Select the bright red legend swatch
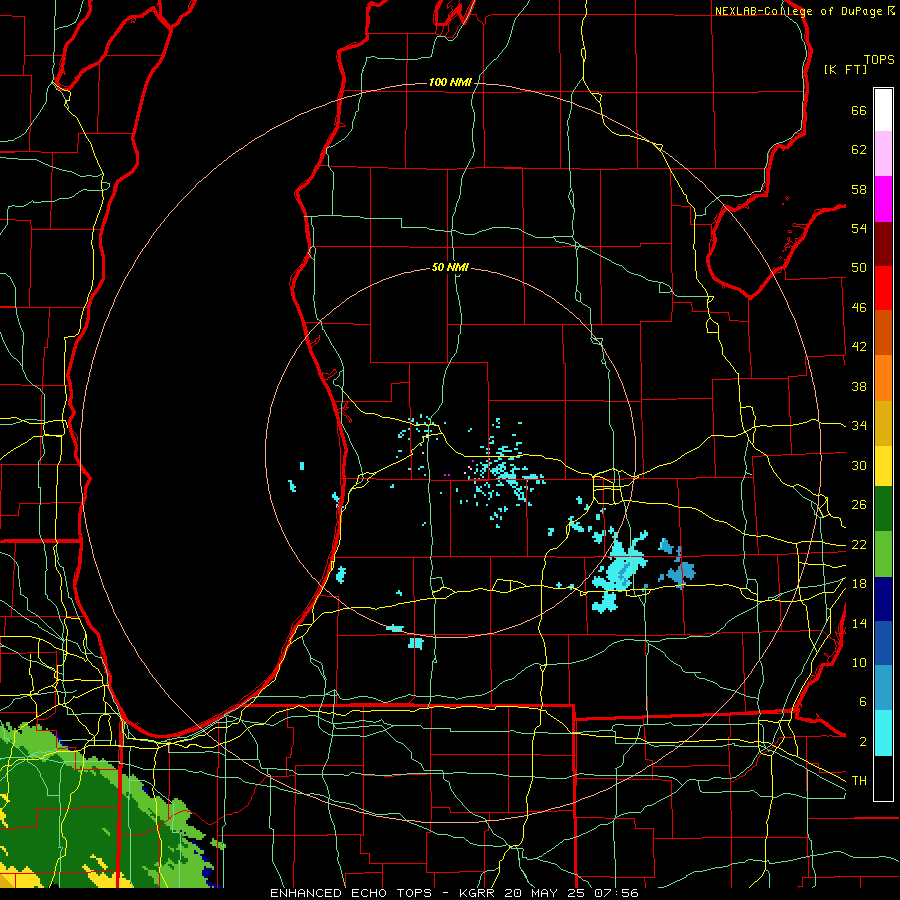This screenshot has height=900, width=900. pos(883,289)
